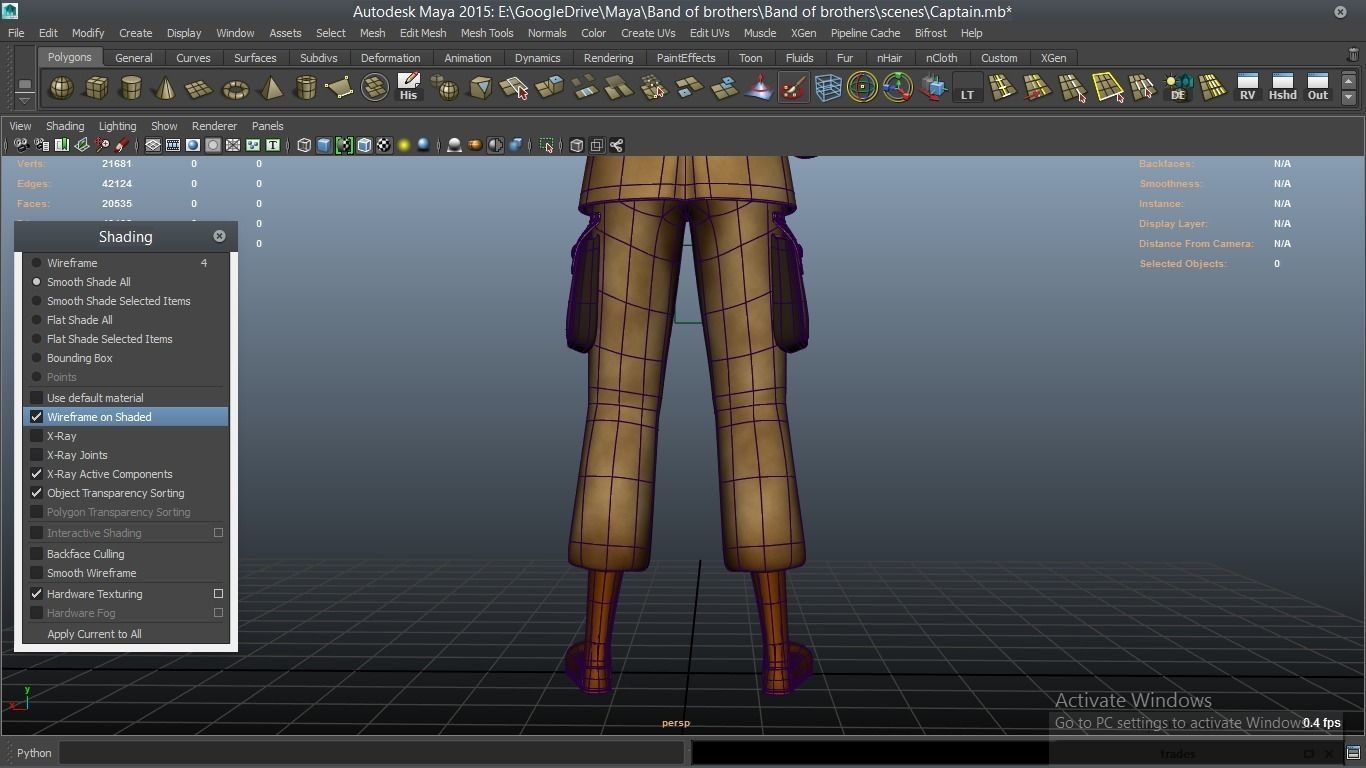Open the Panels menu

[x=267, y=126]
